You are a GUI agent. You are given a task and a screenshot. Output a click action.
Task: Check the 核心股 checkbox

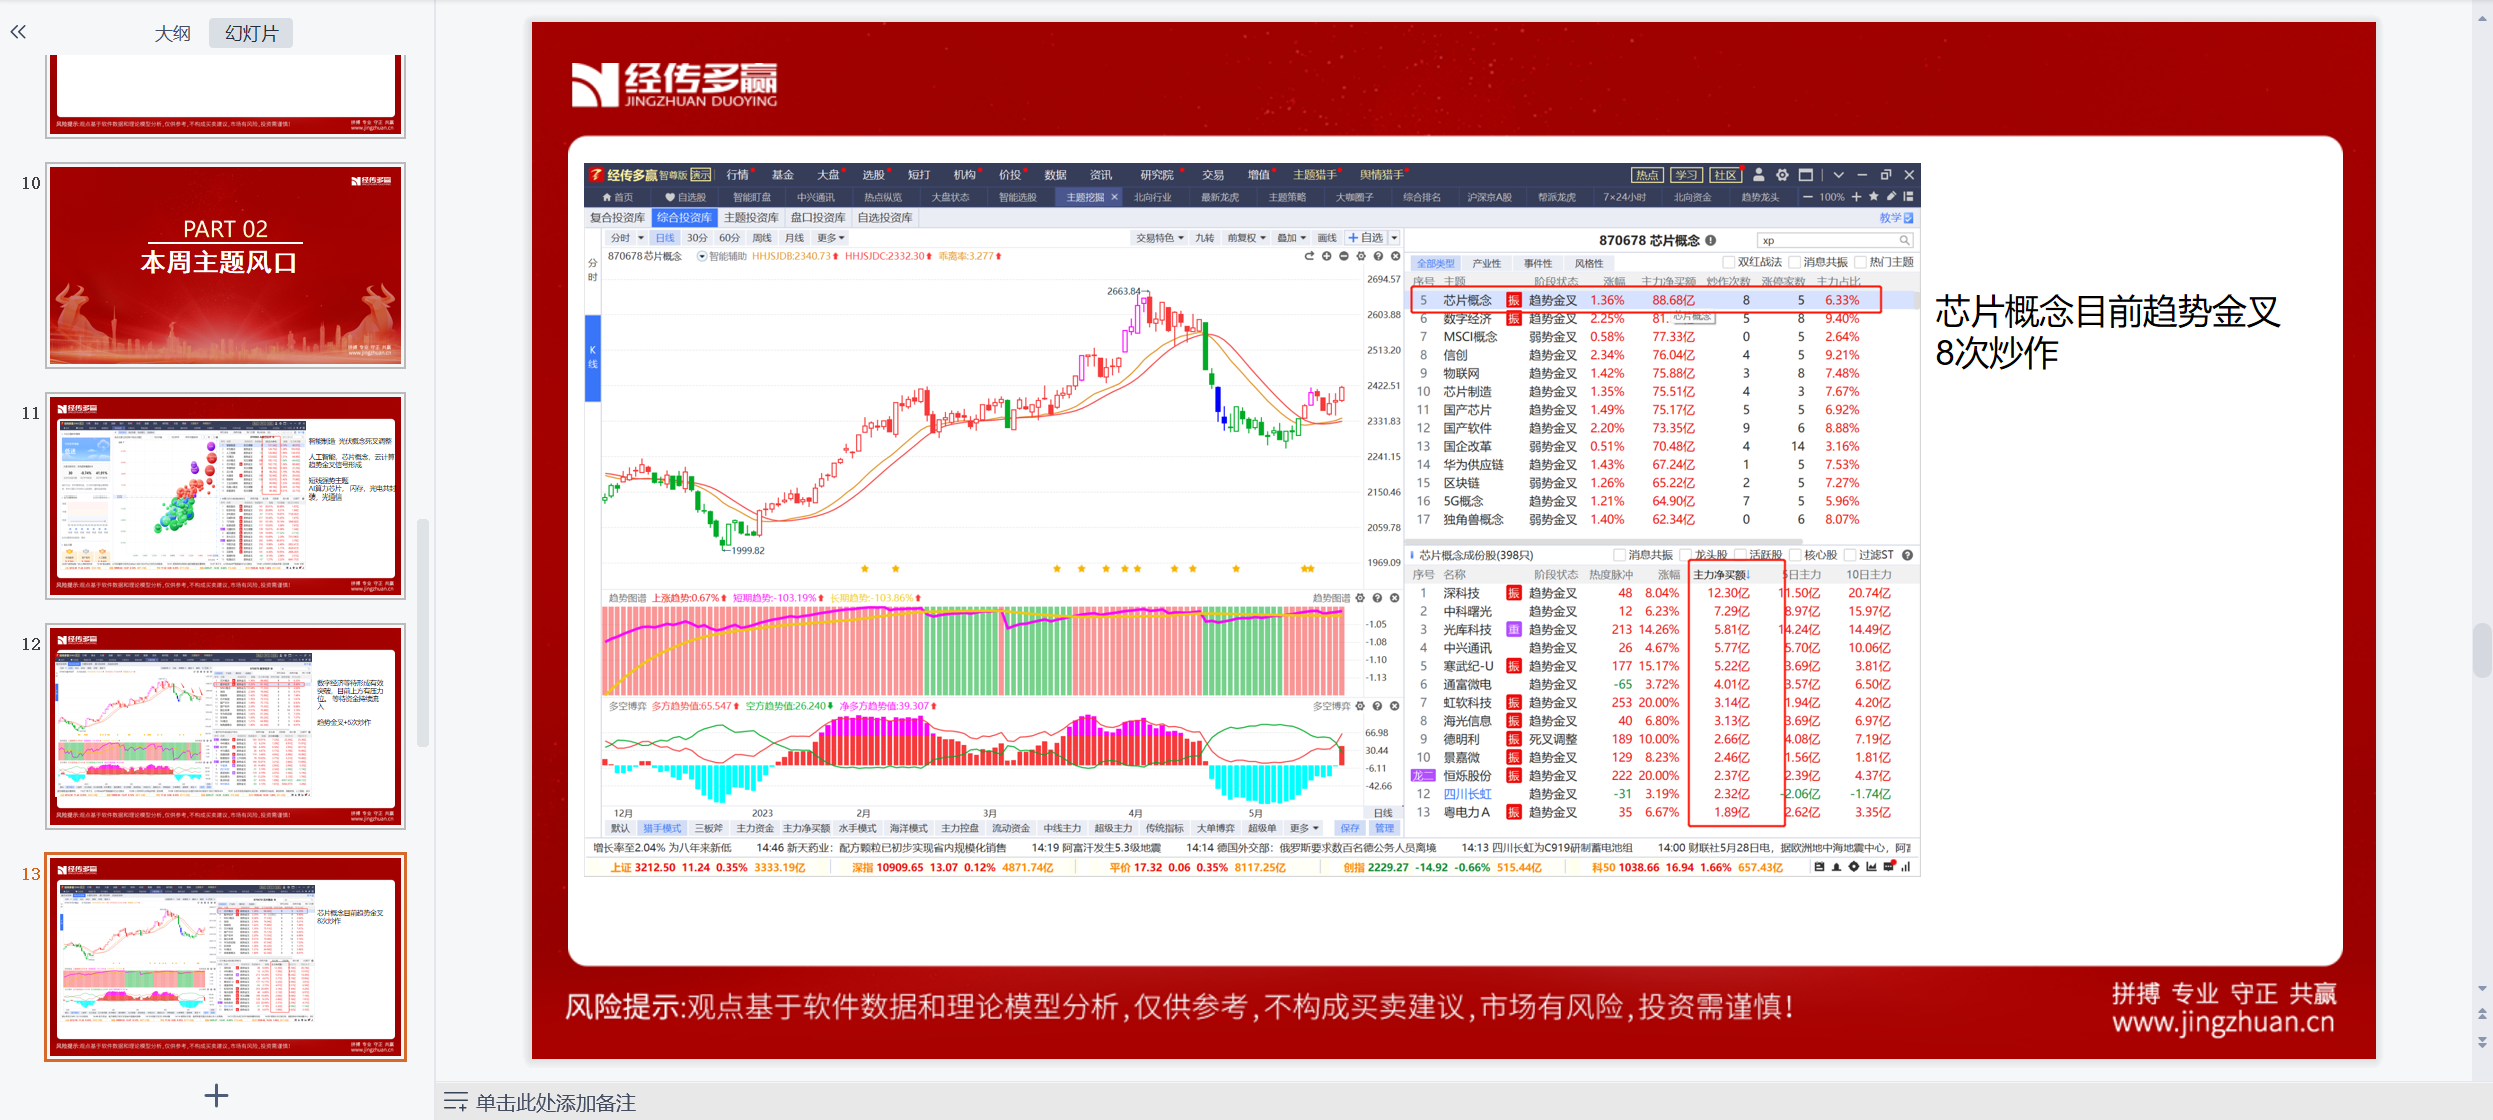[1795, 555]
